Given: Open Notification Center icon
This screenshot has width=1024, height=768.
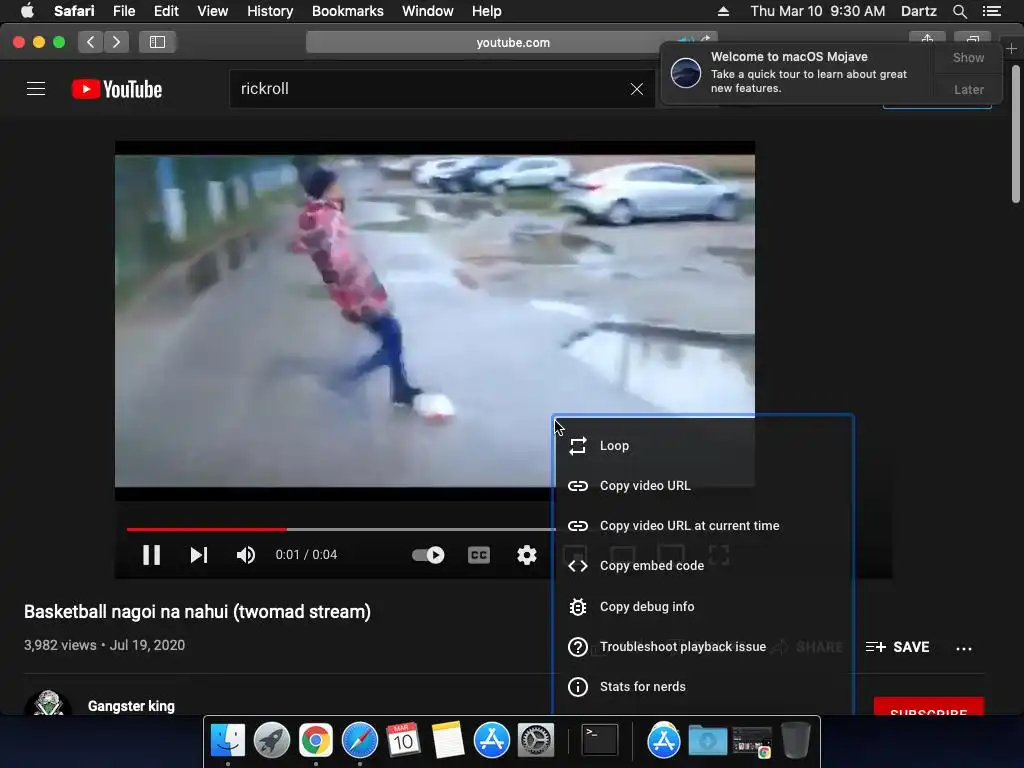Looking at the screenshot, I should coord(991,11).
